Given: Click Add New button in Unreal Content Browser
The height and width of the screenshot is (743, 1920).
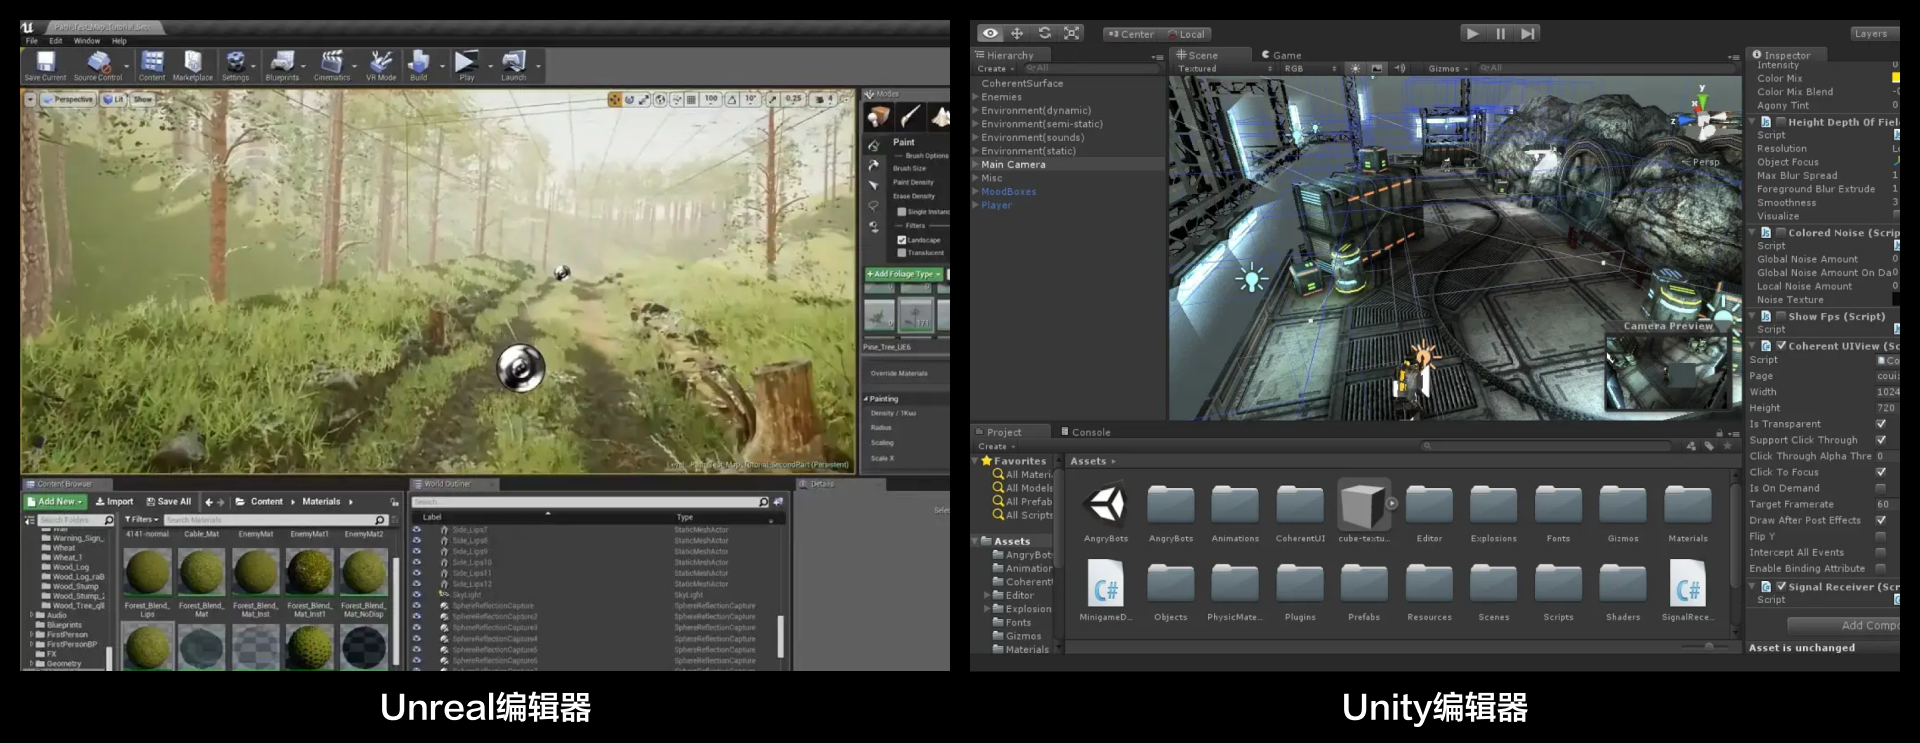Looking at the screenshot, I should click(56, 502).
